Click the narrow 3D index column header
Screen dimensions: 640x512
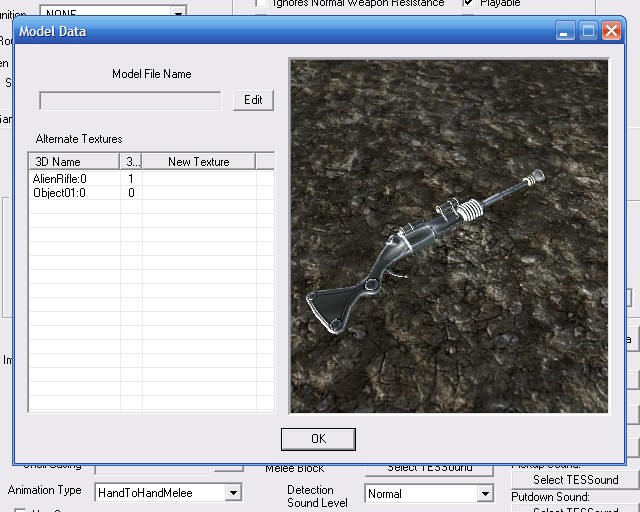pyautogui.click(x=131, y=161)
